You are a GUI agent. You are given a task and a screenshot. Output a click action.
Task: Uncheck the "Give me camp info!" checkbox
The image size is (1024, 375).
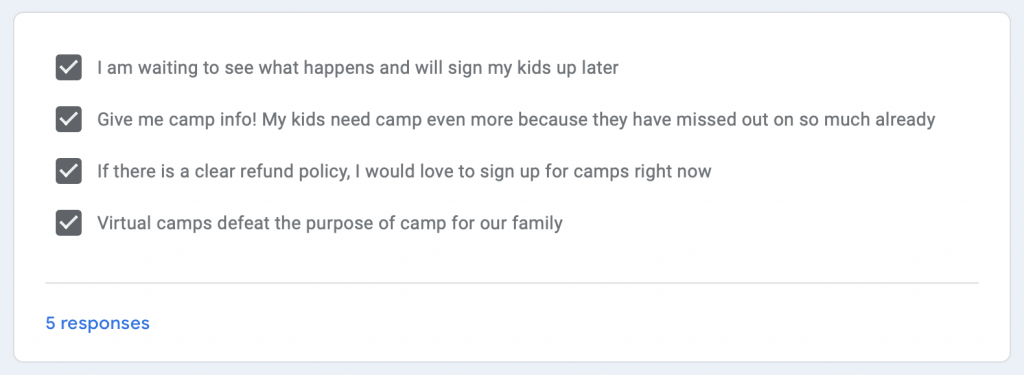pyautogui.click(x=69, y=120)
